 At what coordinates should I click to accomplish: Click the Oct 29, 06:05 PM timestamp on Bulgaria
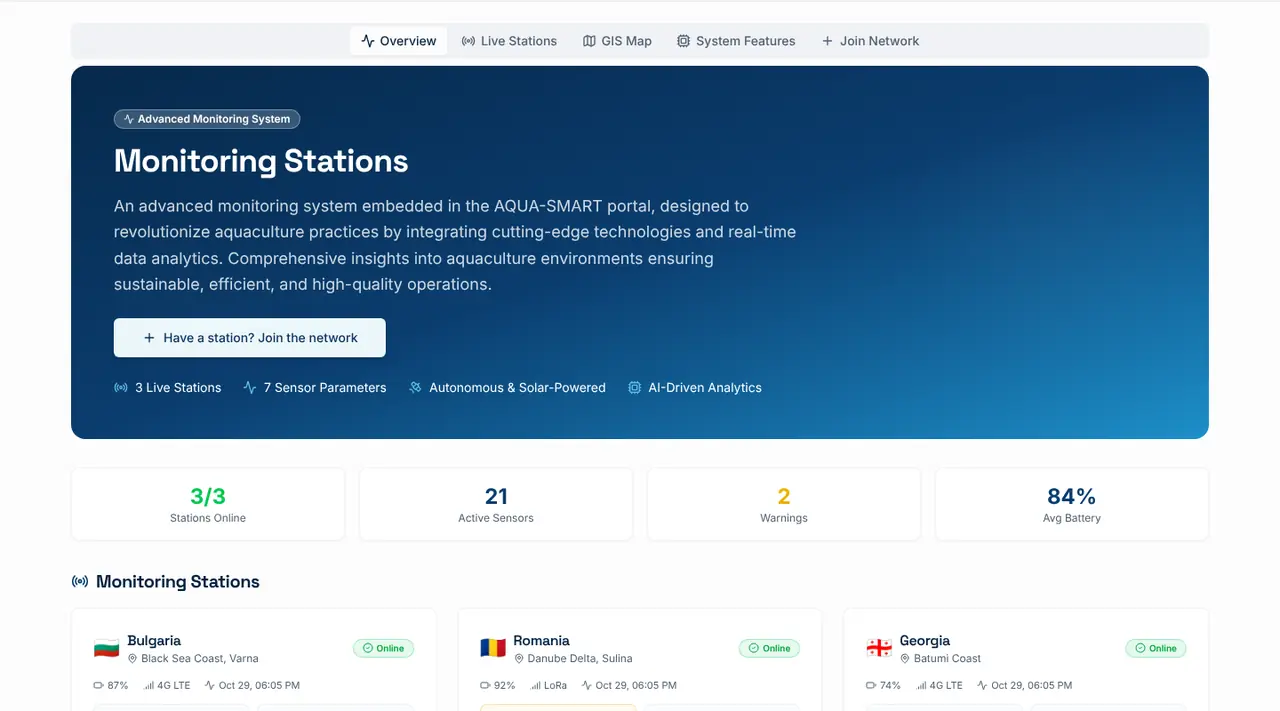pyautogui.click(x=259, y=686)
